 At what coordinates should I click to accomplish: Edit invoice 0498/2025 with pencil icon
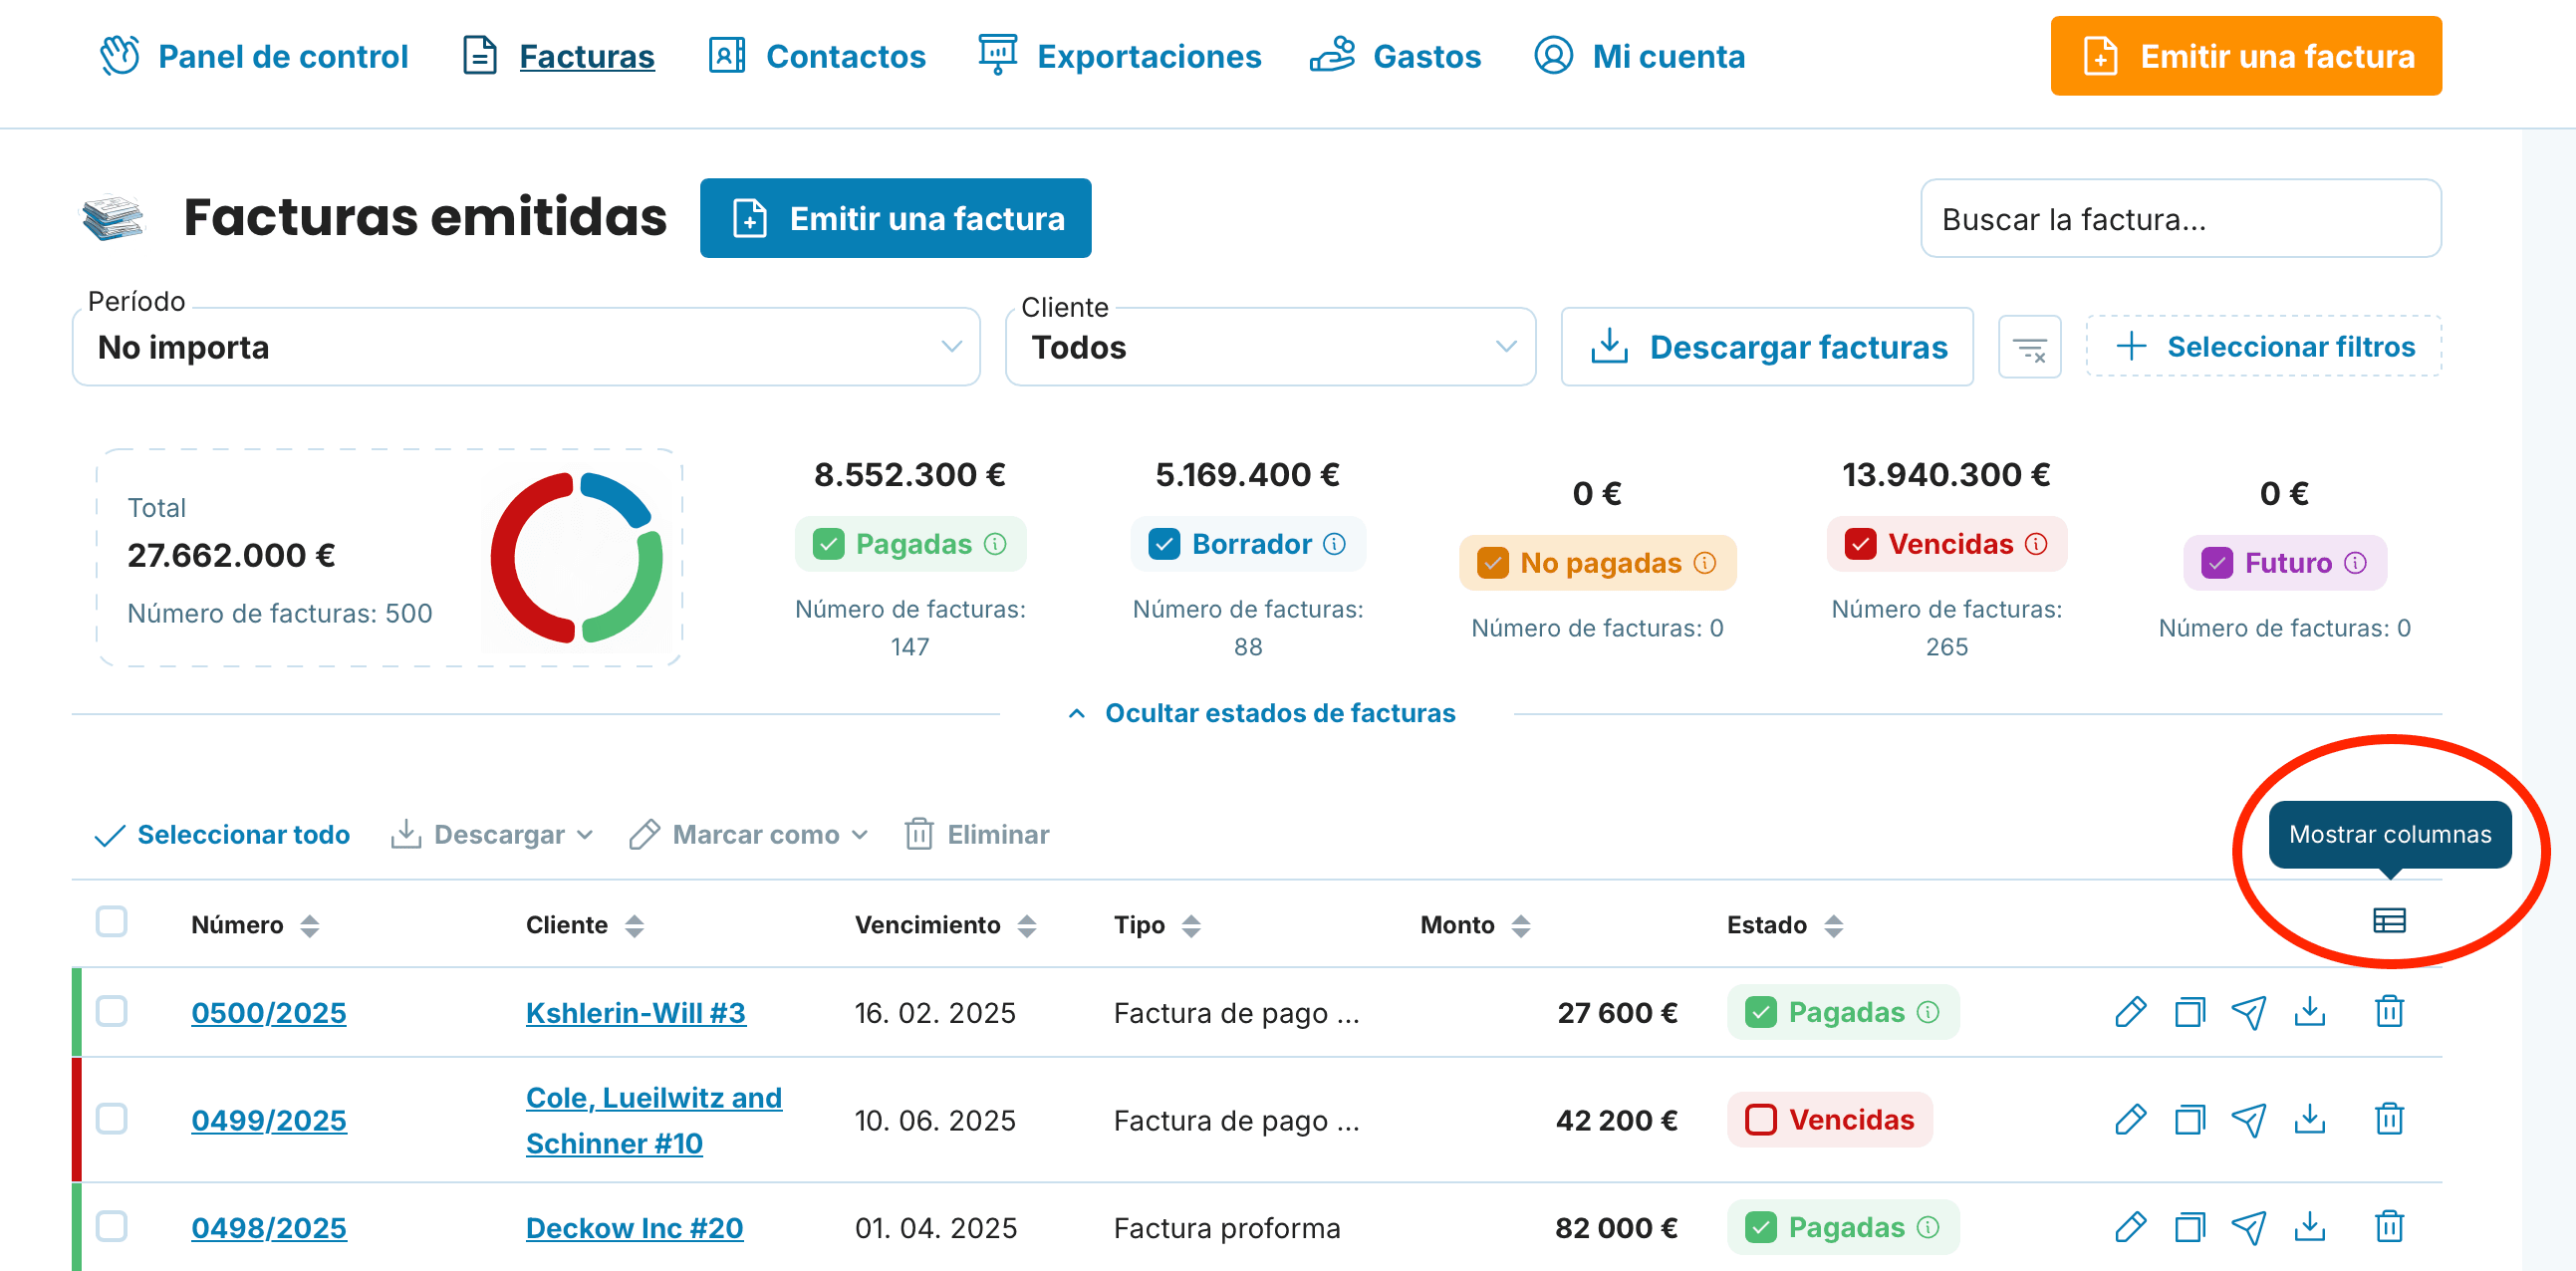point(2130,1227)
